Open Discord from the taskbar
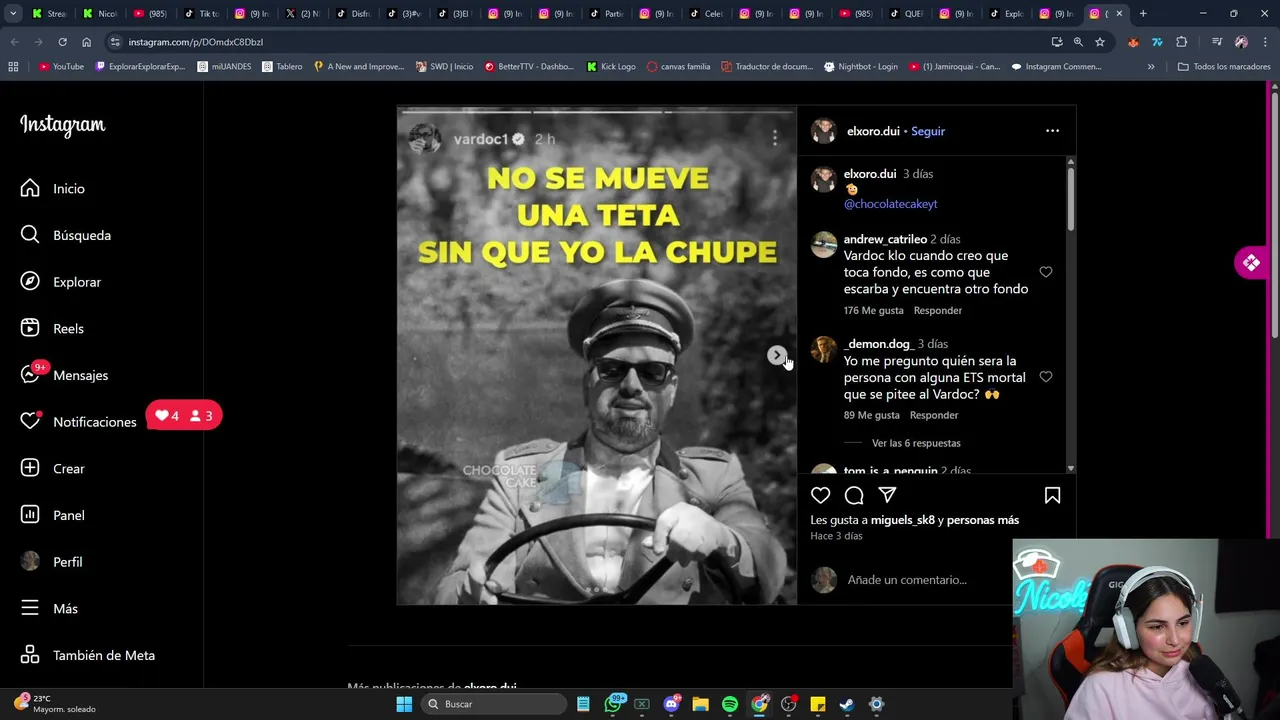 point(672,704)
